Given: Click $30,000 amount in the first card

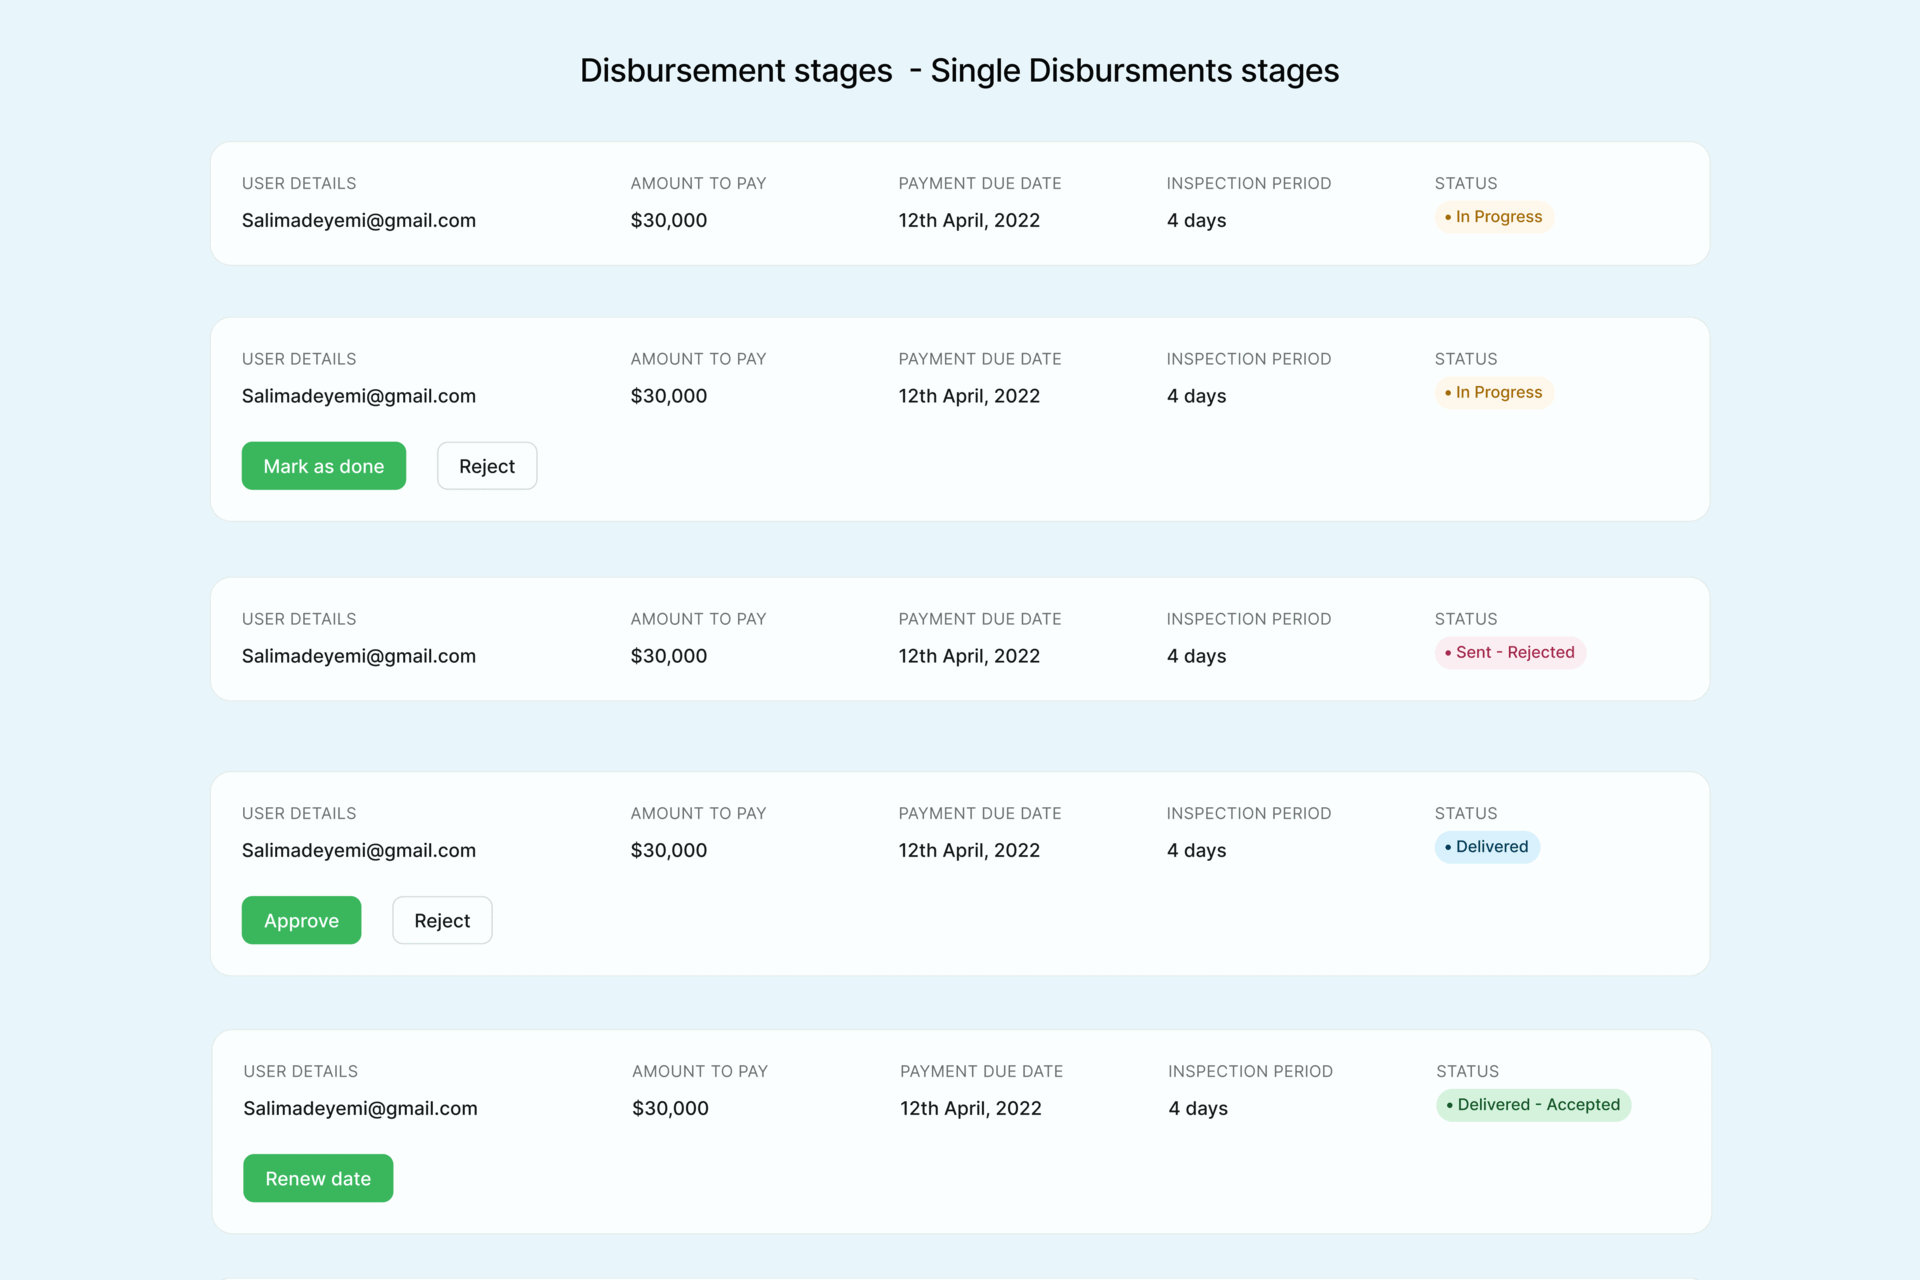Looking at the screenshot, I should point(668,220).
